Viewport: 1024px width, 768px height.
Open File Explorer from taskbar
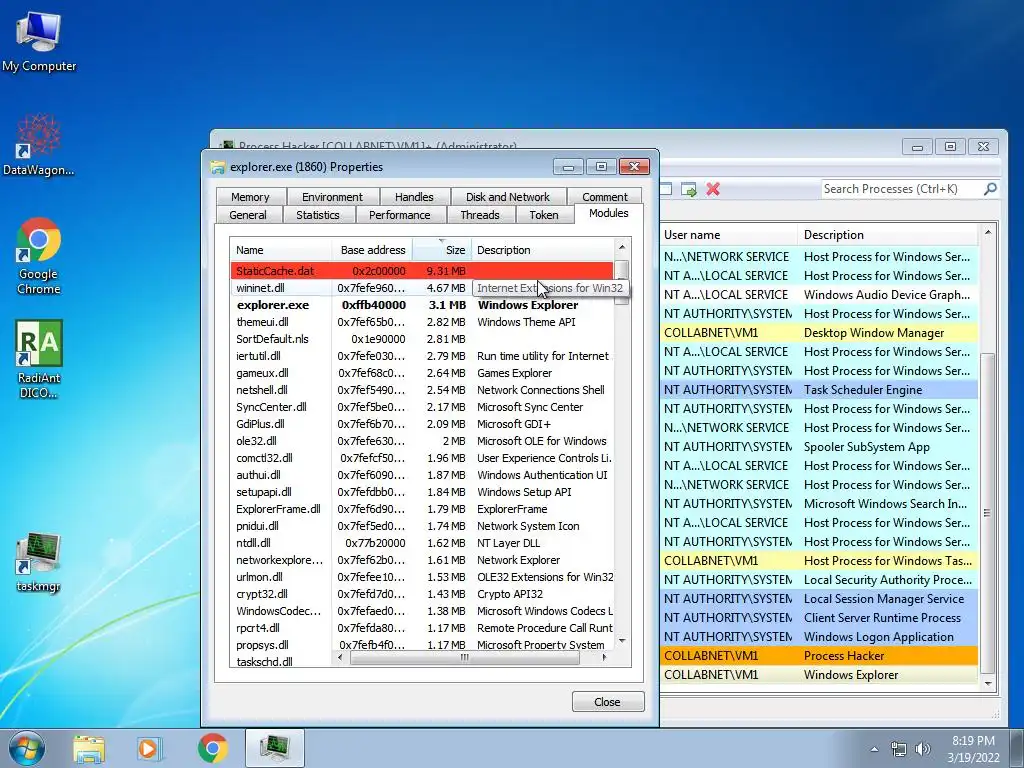pyautogui.click(x=89, y=748)
